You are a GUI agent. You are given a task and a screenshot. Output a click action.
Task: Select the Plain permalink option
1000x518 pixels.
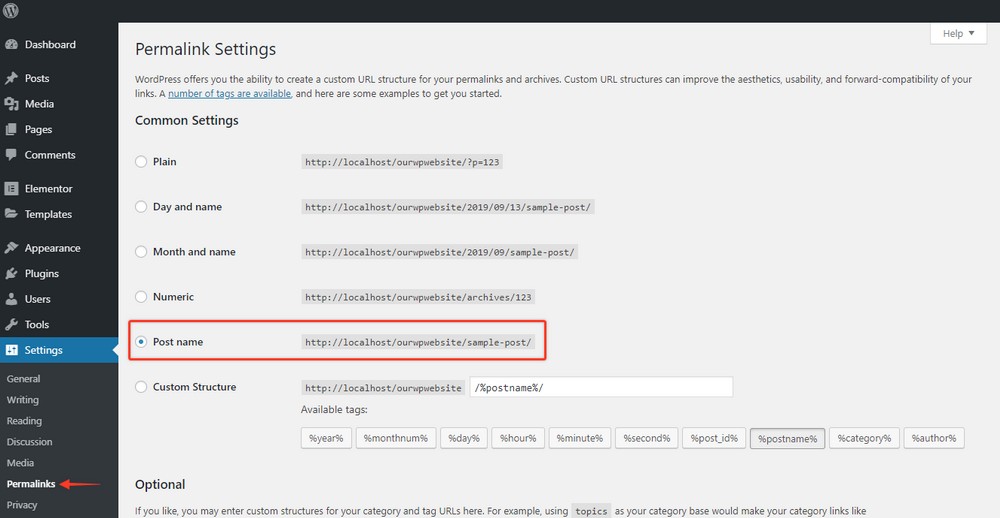point(141,162)
